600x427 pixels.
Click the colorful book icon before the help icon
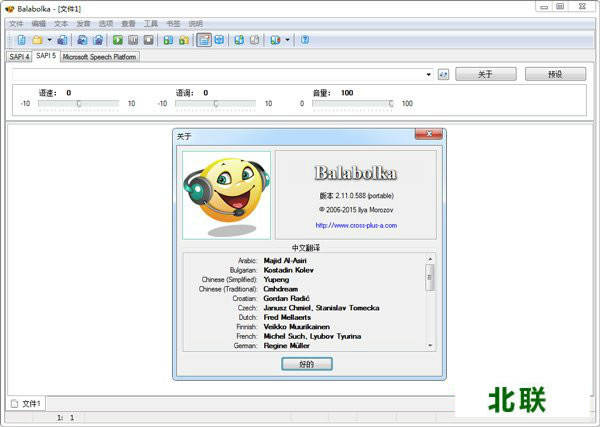275,40
